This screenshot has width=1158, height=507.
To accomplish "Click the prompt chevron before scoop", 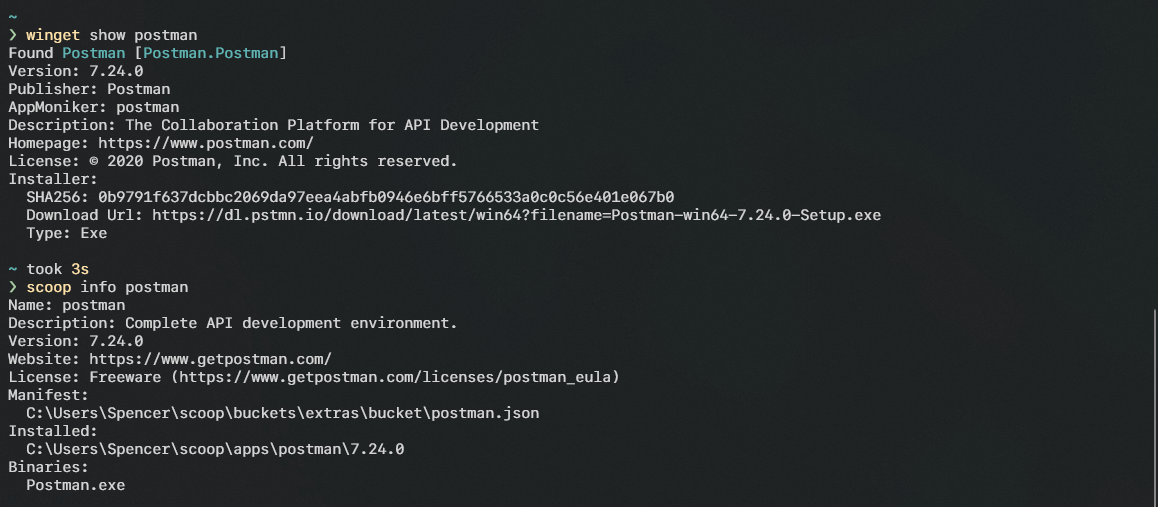I will click(13, 287).
